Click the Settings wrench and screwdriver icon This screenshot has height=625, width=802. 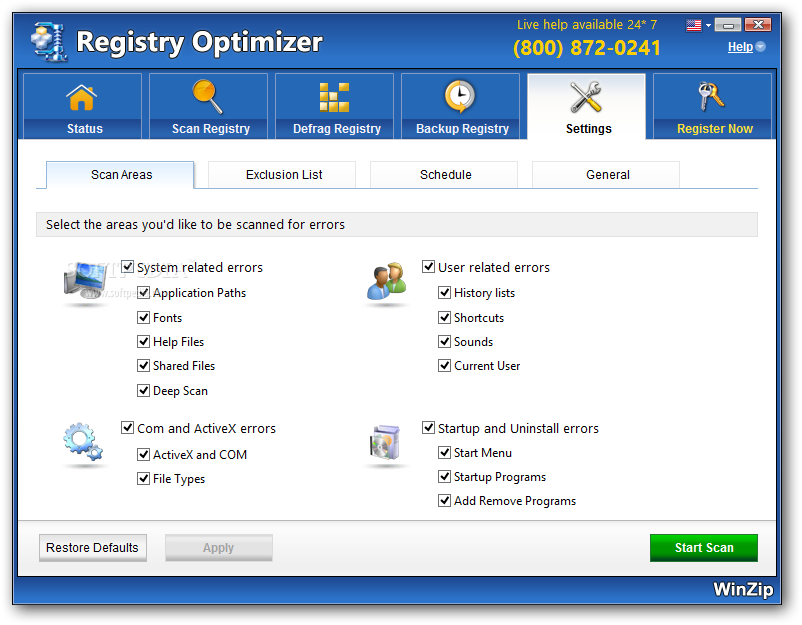[586, 97]
